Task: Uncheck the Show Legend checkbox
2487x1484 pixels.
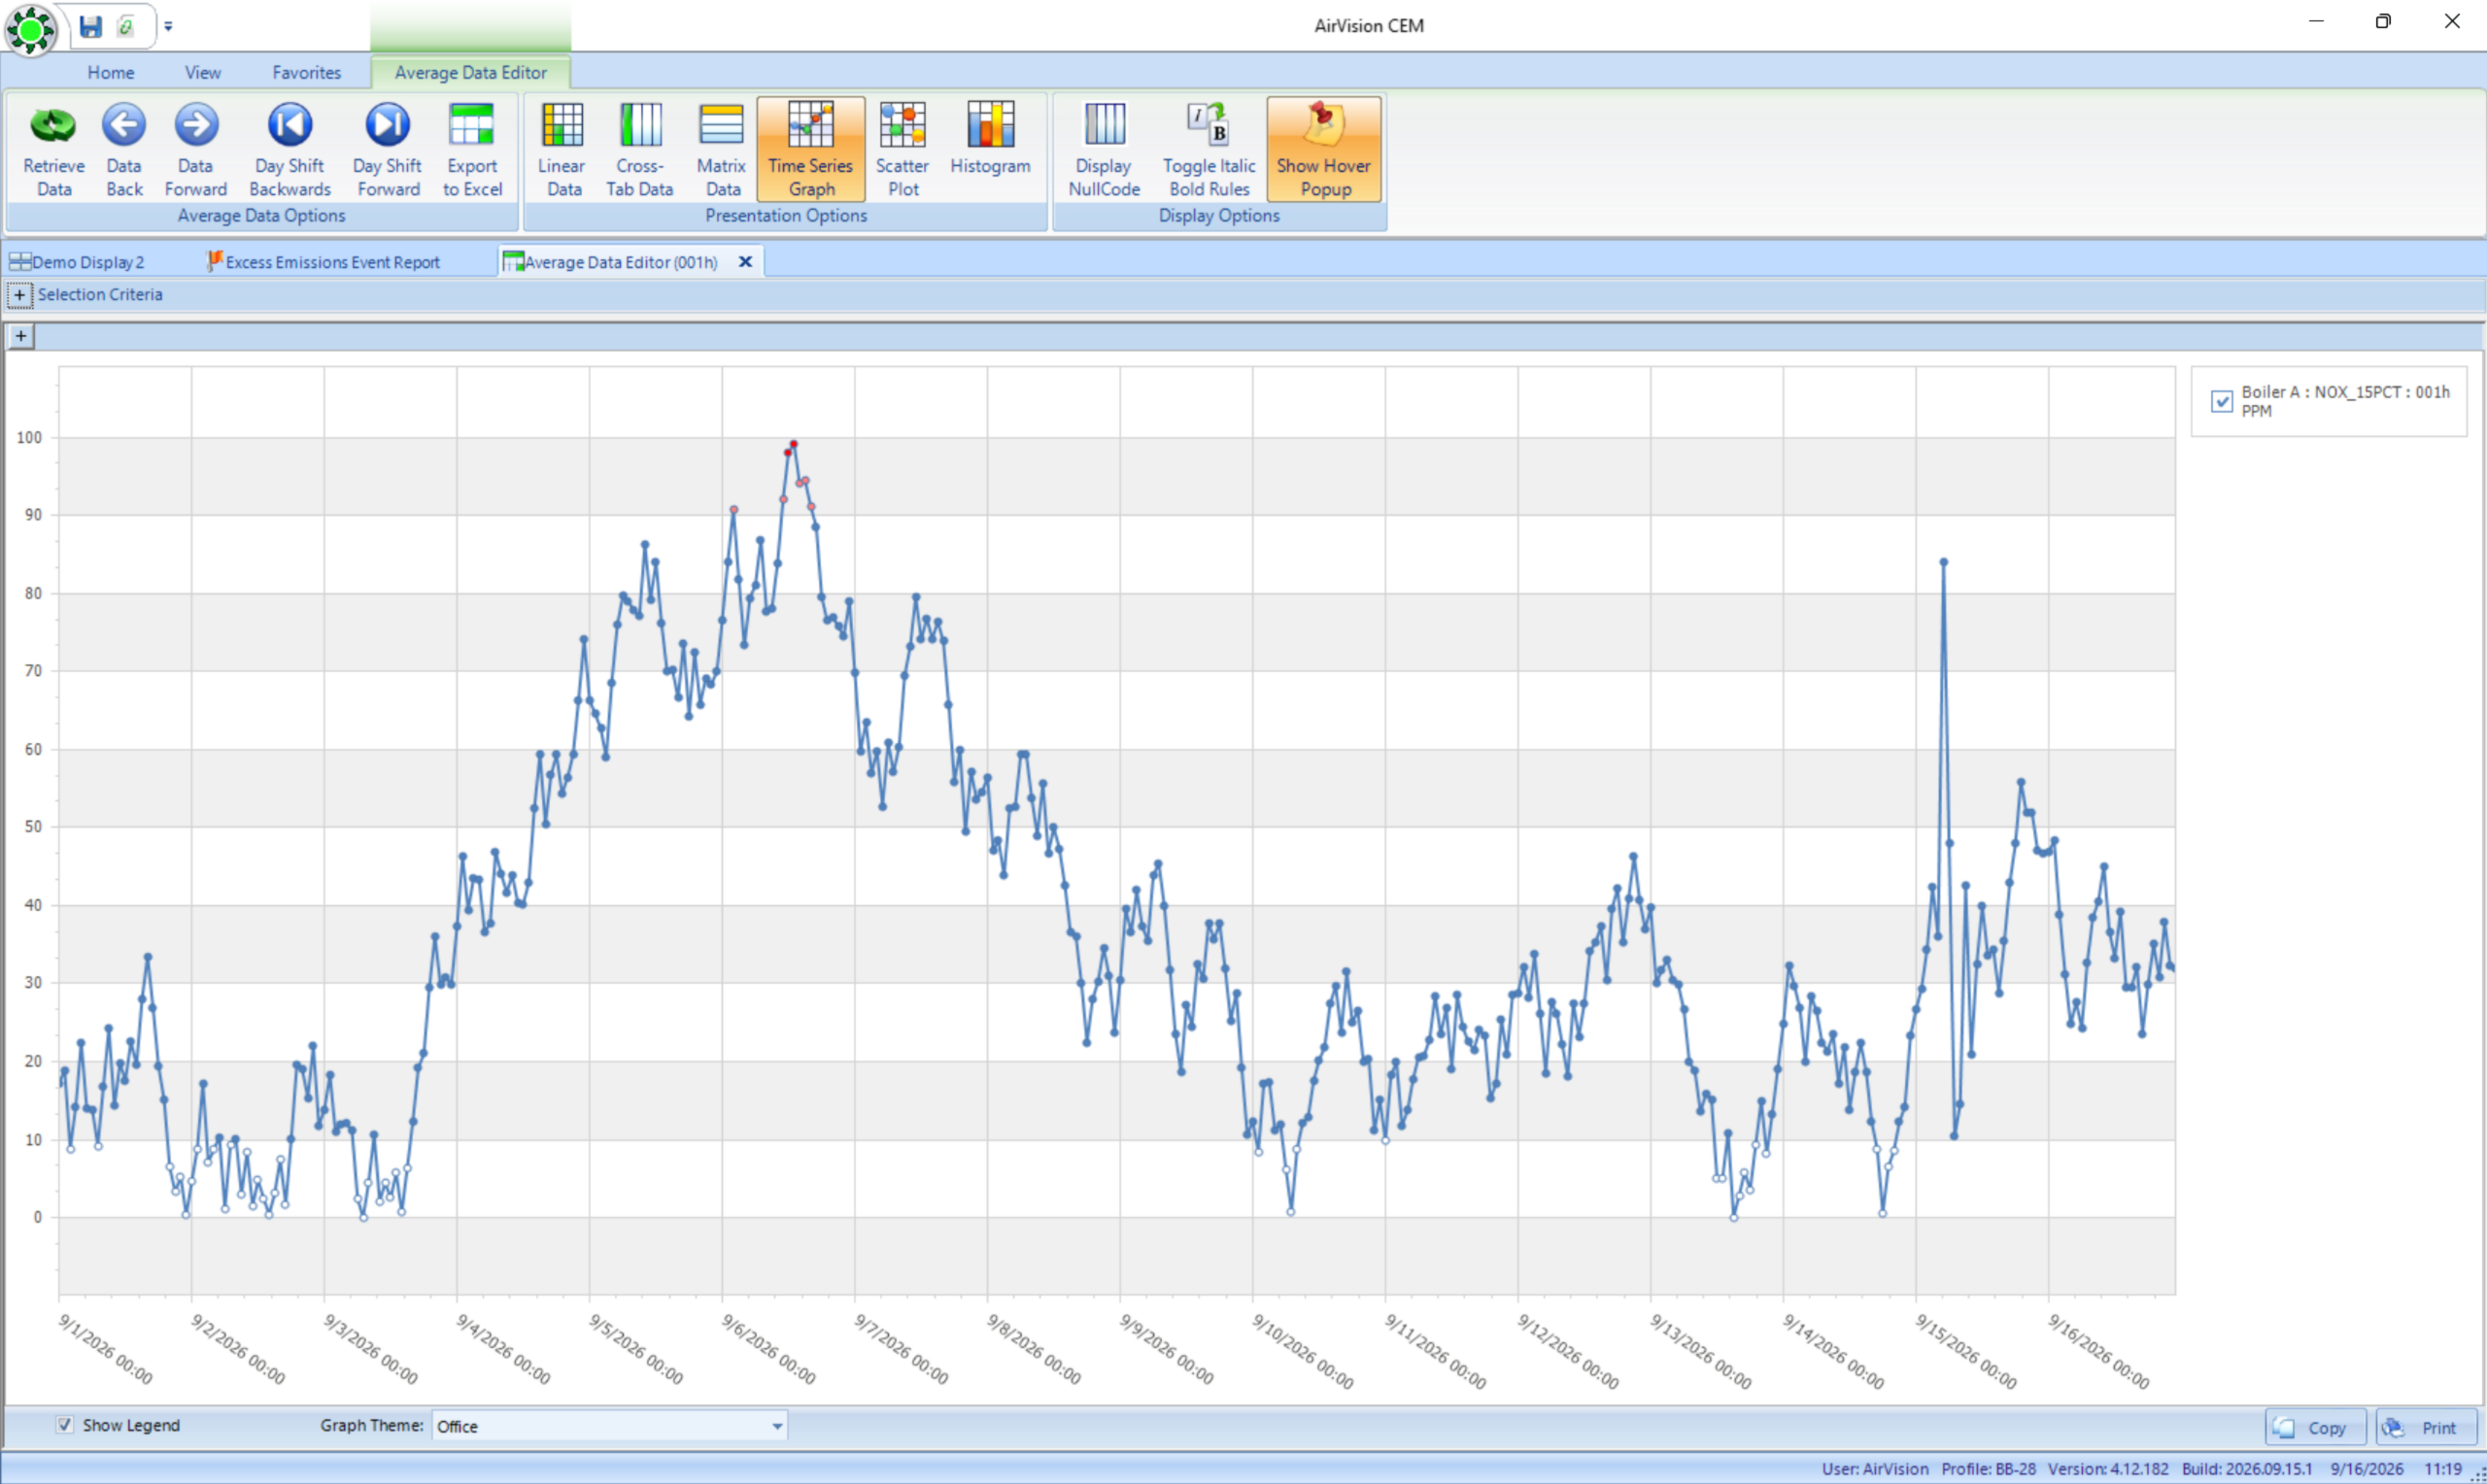Action: click(65, 1424)
